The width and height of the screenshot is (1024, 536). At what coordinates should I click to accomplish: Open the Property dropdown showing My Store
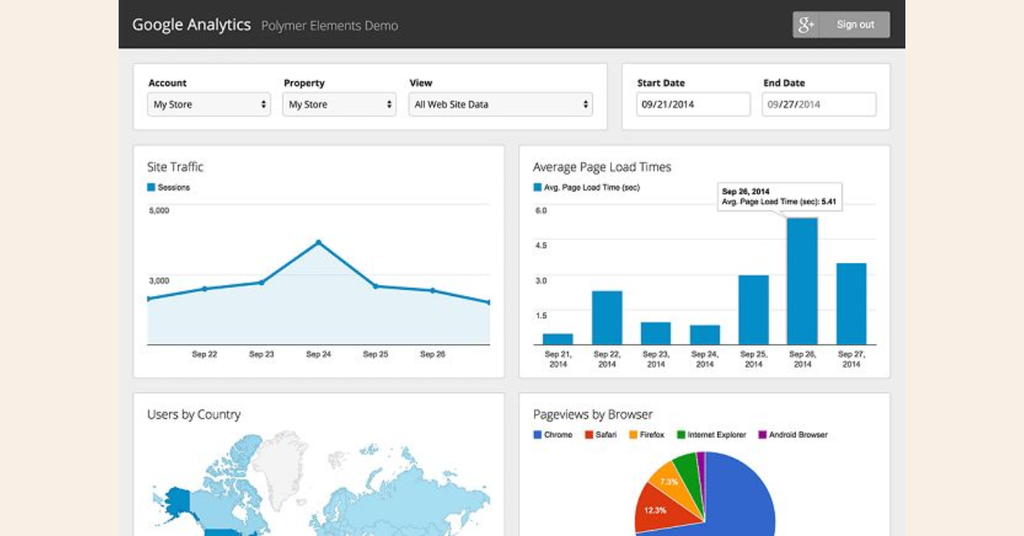click(339, 104)
